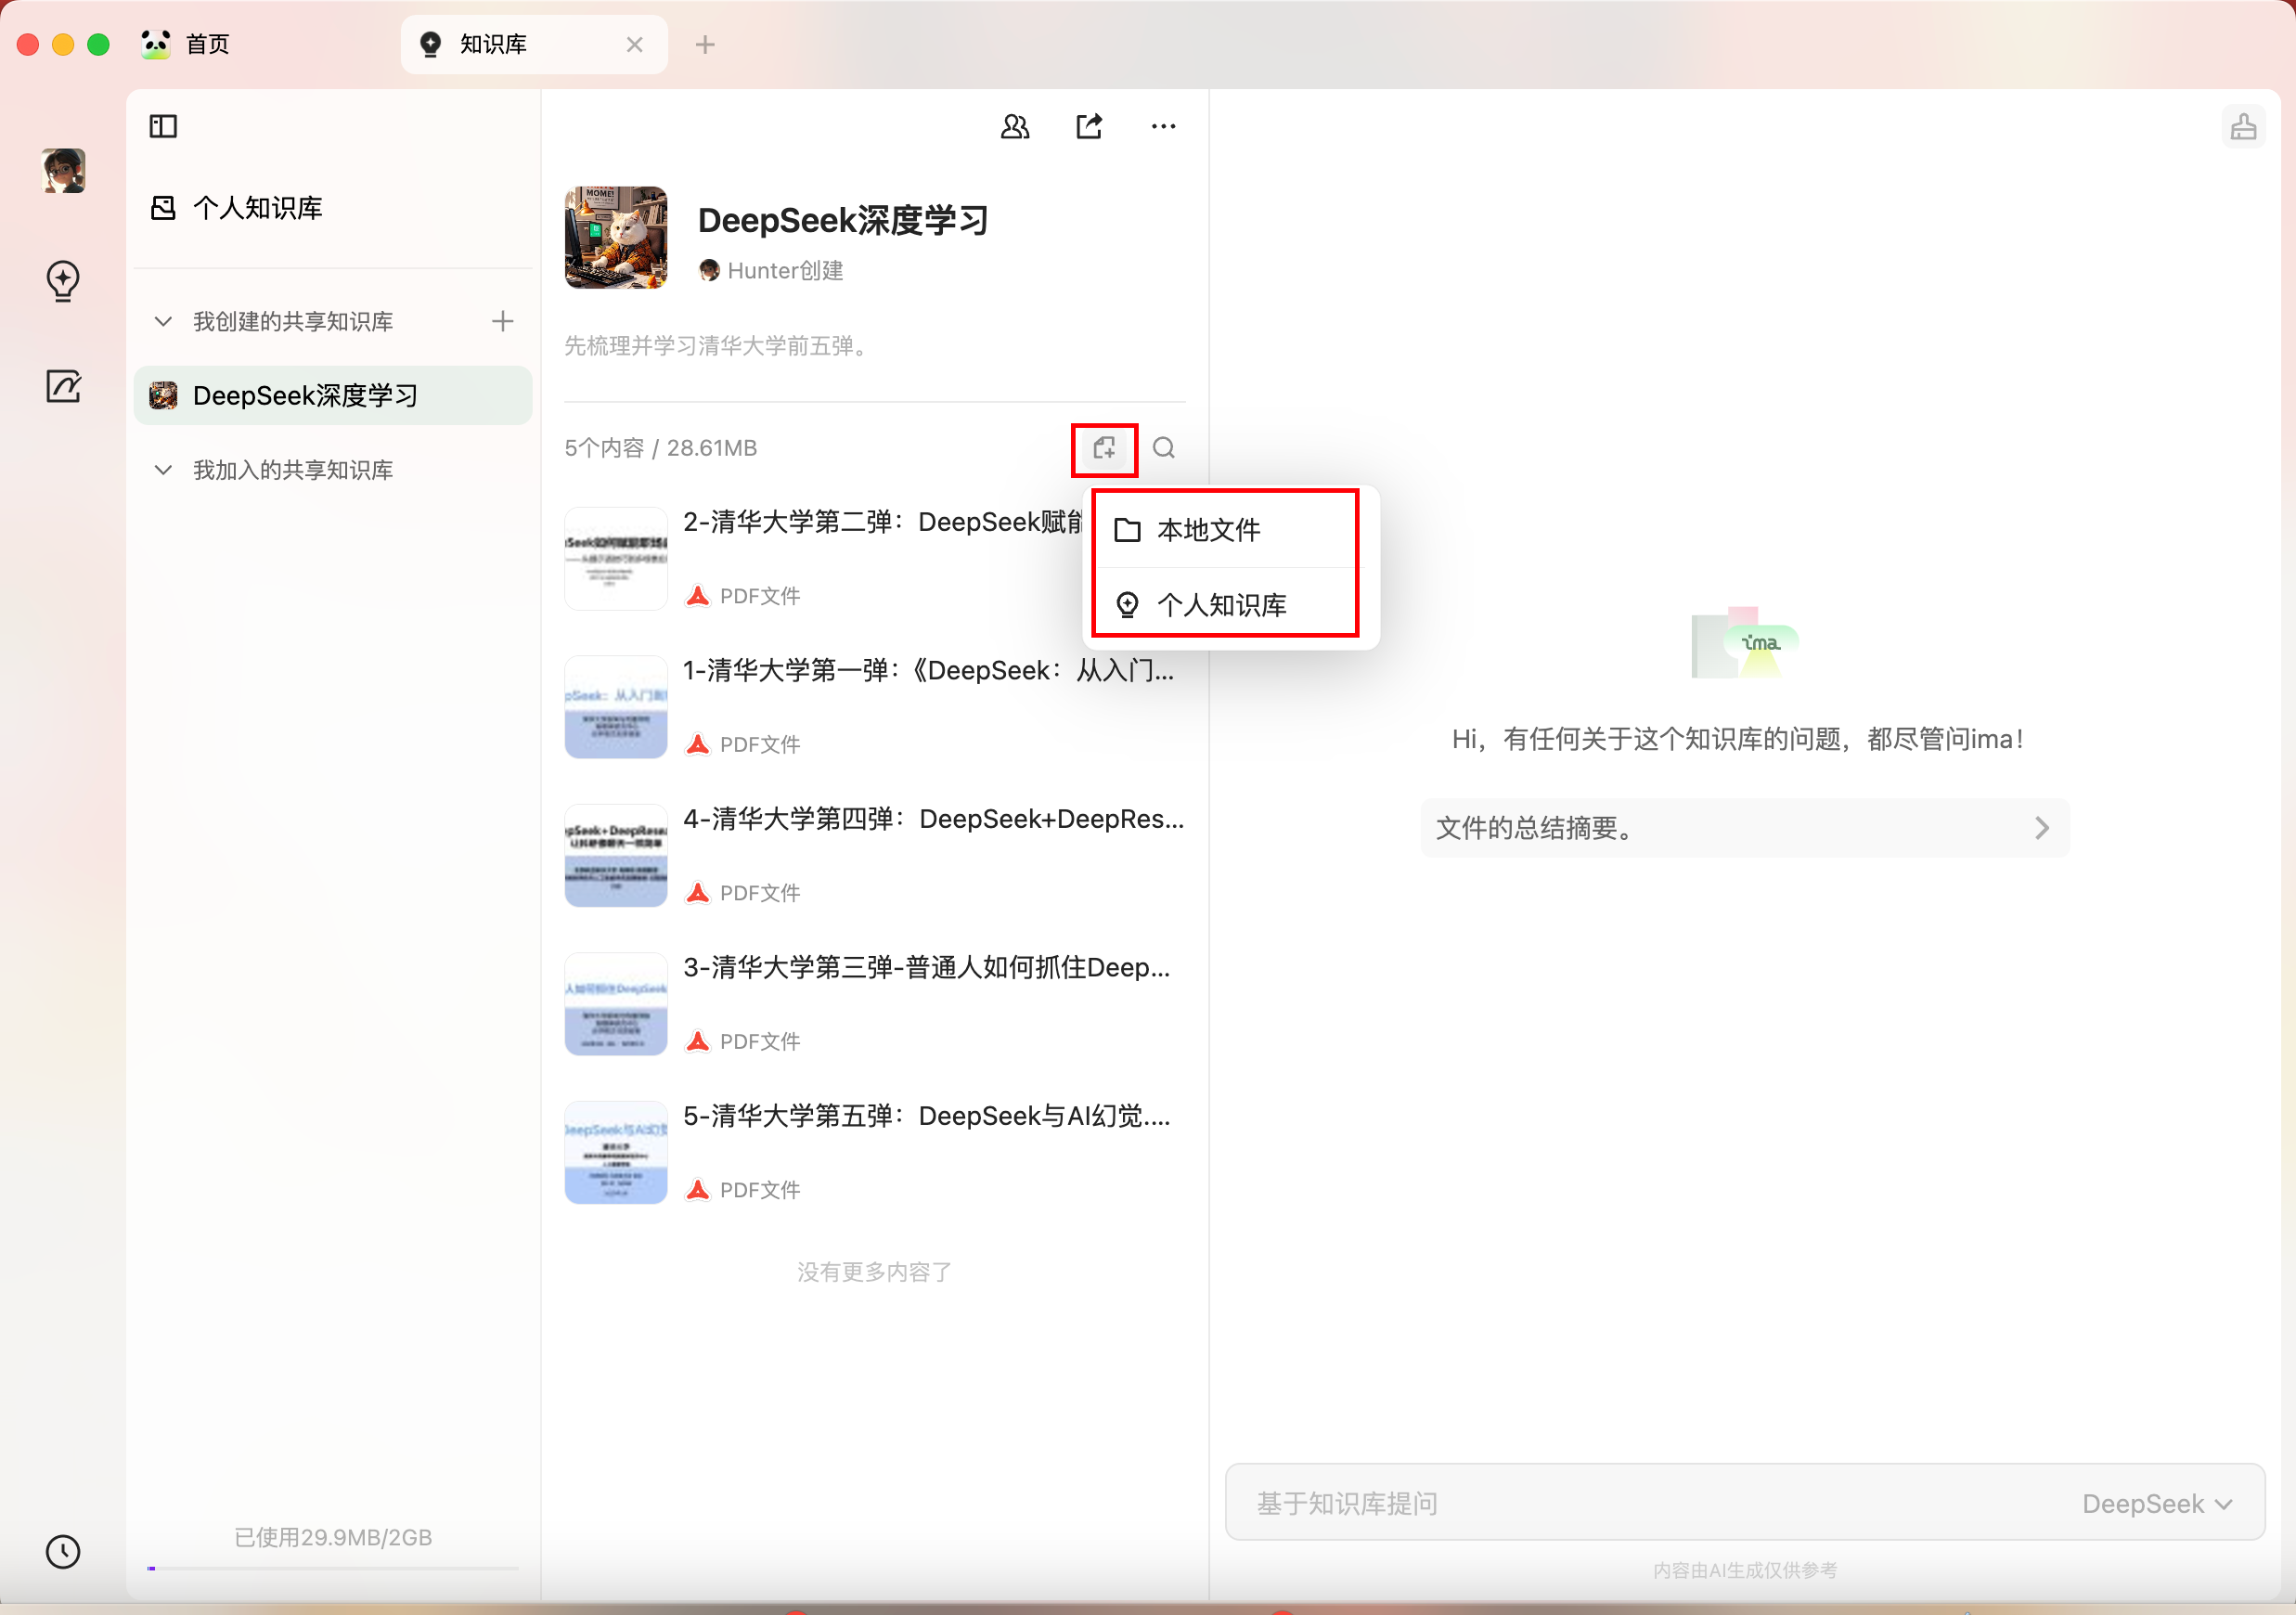
Task: Click the 基于知识库提问 input field
Action: pos(1600,1503)
